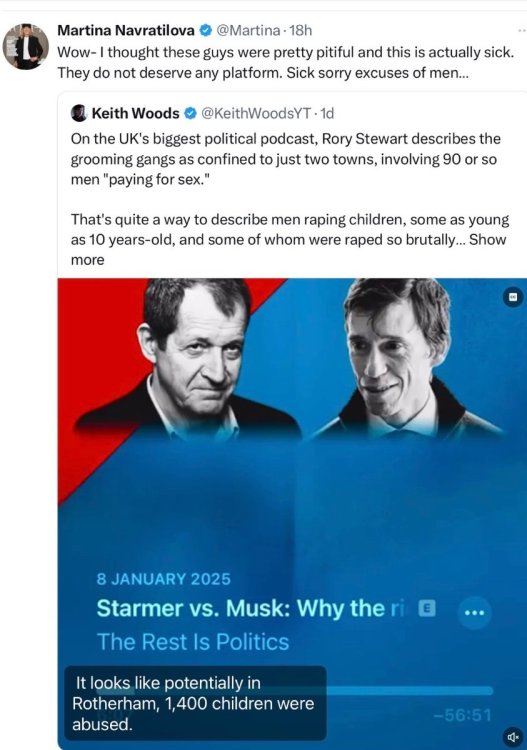Image resolution: width=527 pixels, height=750 pixels.
Task: Toggle captions icon on video
Action: (x=513, y=297)
